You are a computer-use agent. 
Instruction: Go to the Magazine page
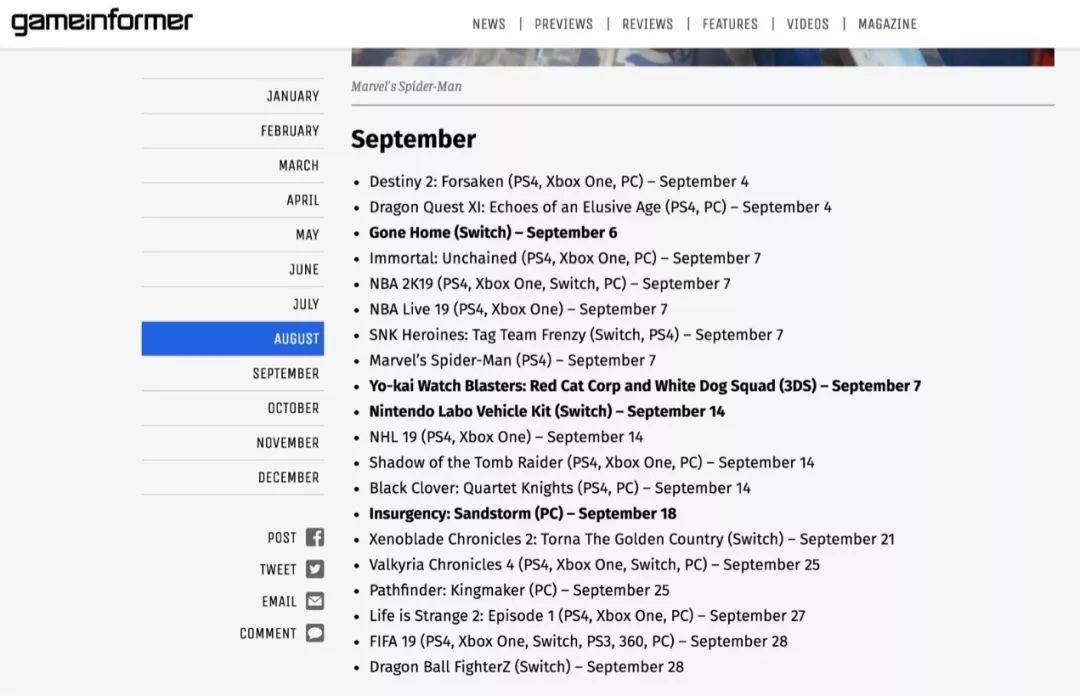pos(887,24)
